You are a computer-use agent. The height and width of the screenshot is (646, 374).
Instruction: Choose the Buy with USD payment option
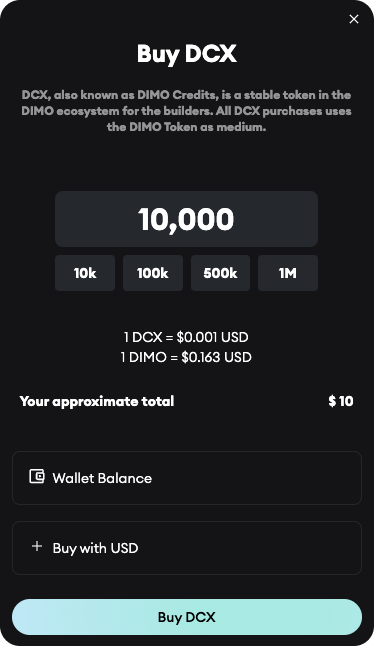pyautogui.click(x=187, y=548)
